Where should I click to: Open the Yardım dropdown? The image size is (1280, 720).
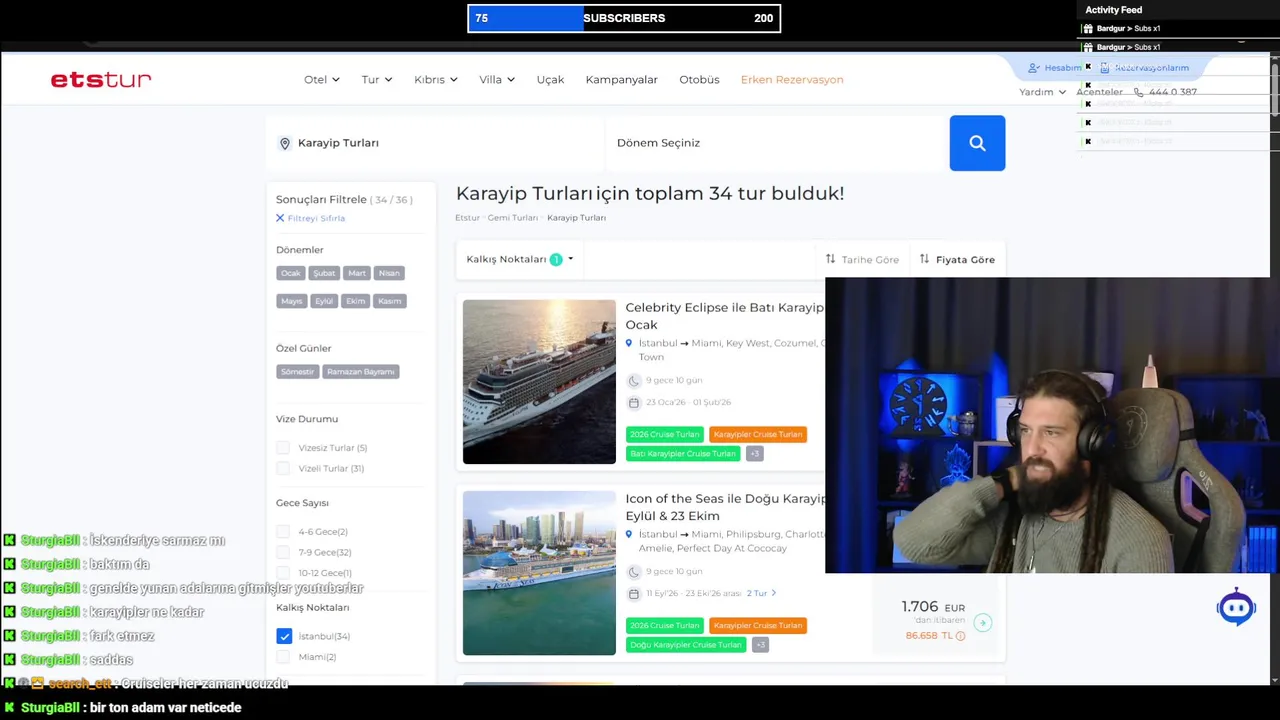[1042, 92]
